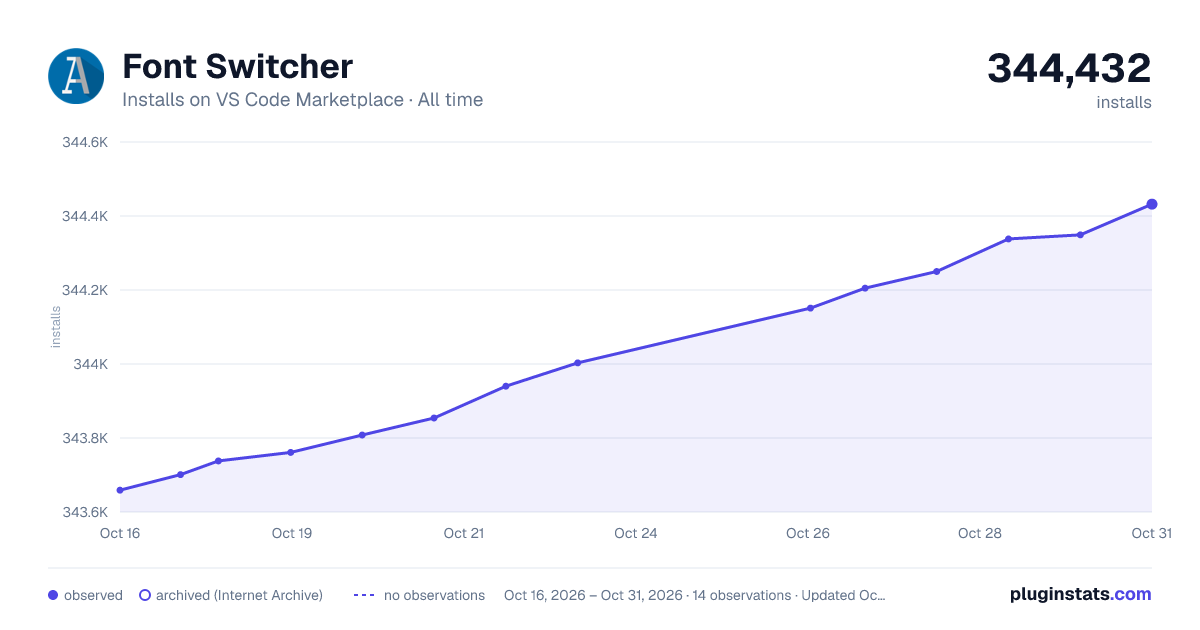Select the Oct 16 first data point
Screen dimensions: 1200x630
pyautogui.click(x=120, y=490)
